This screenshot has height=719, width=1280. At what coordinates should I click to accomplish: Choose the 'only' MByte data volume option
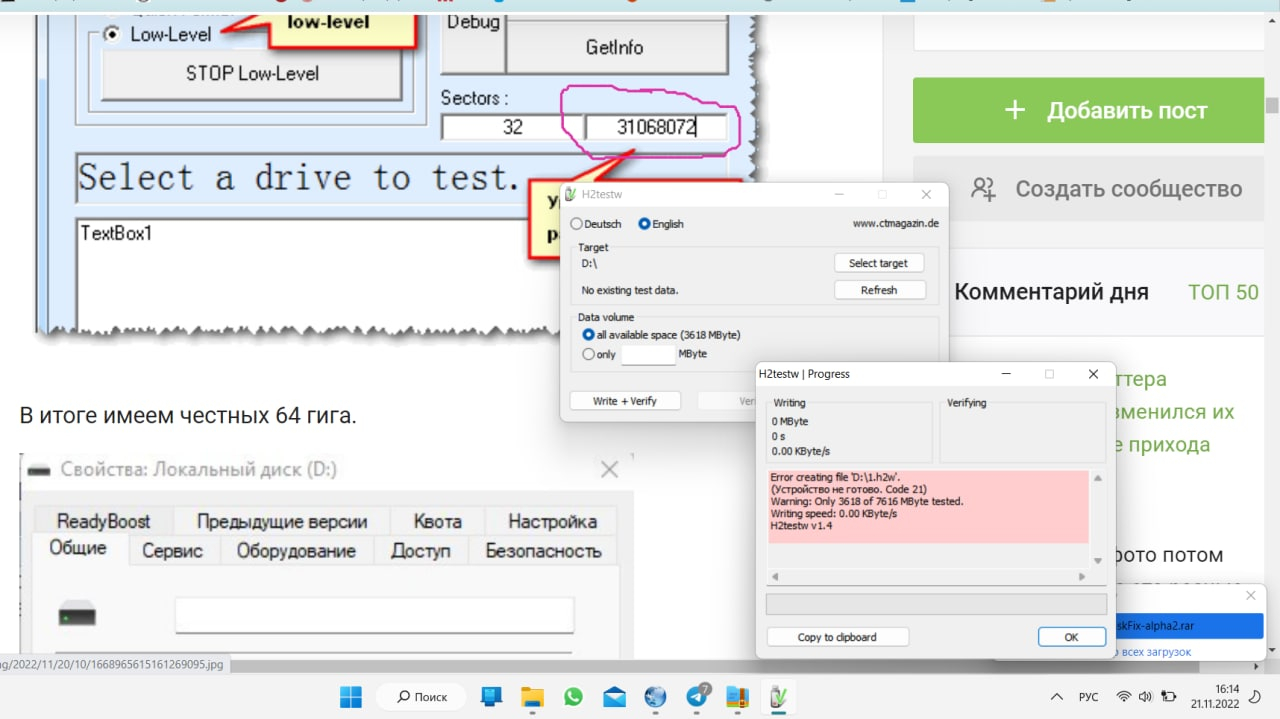[x=588, y=354]
